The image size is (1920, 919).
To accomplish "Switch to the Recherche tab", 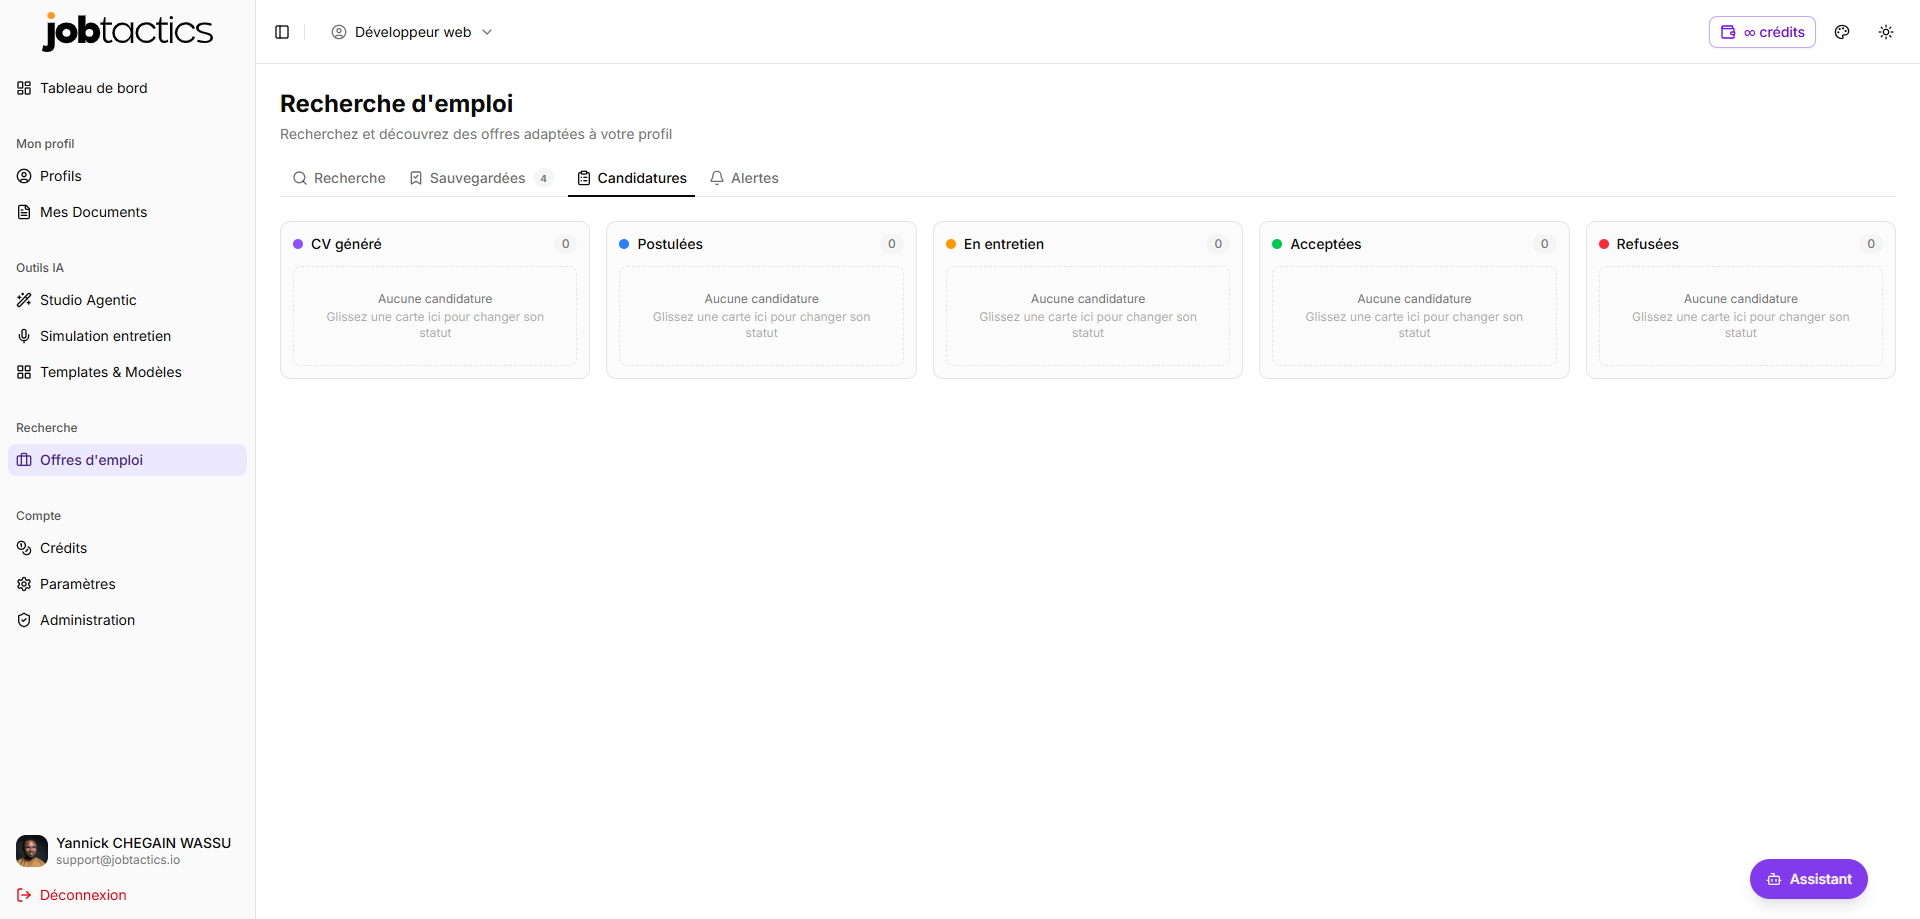I will 338,178.
